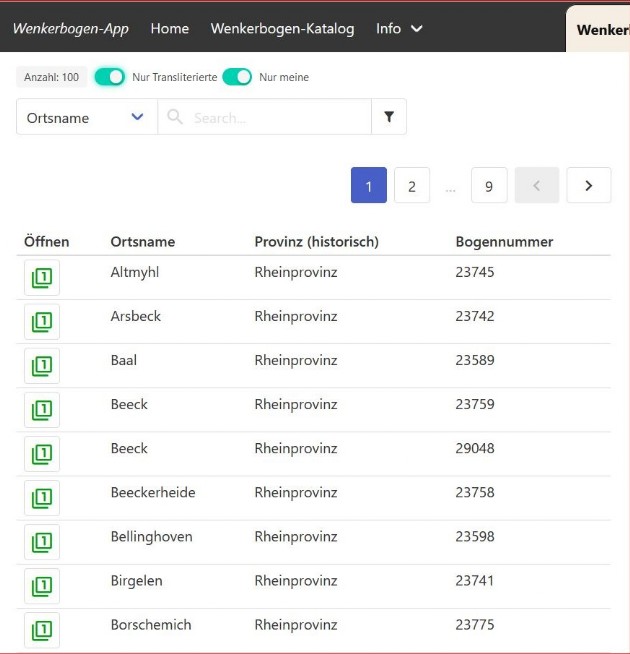The height and width of the screenshot is (654, 630).
Task: Open the Beeck entry numbered 23759
Action: click(42, 410)
